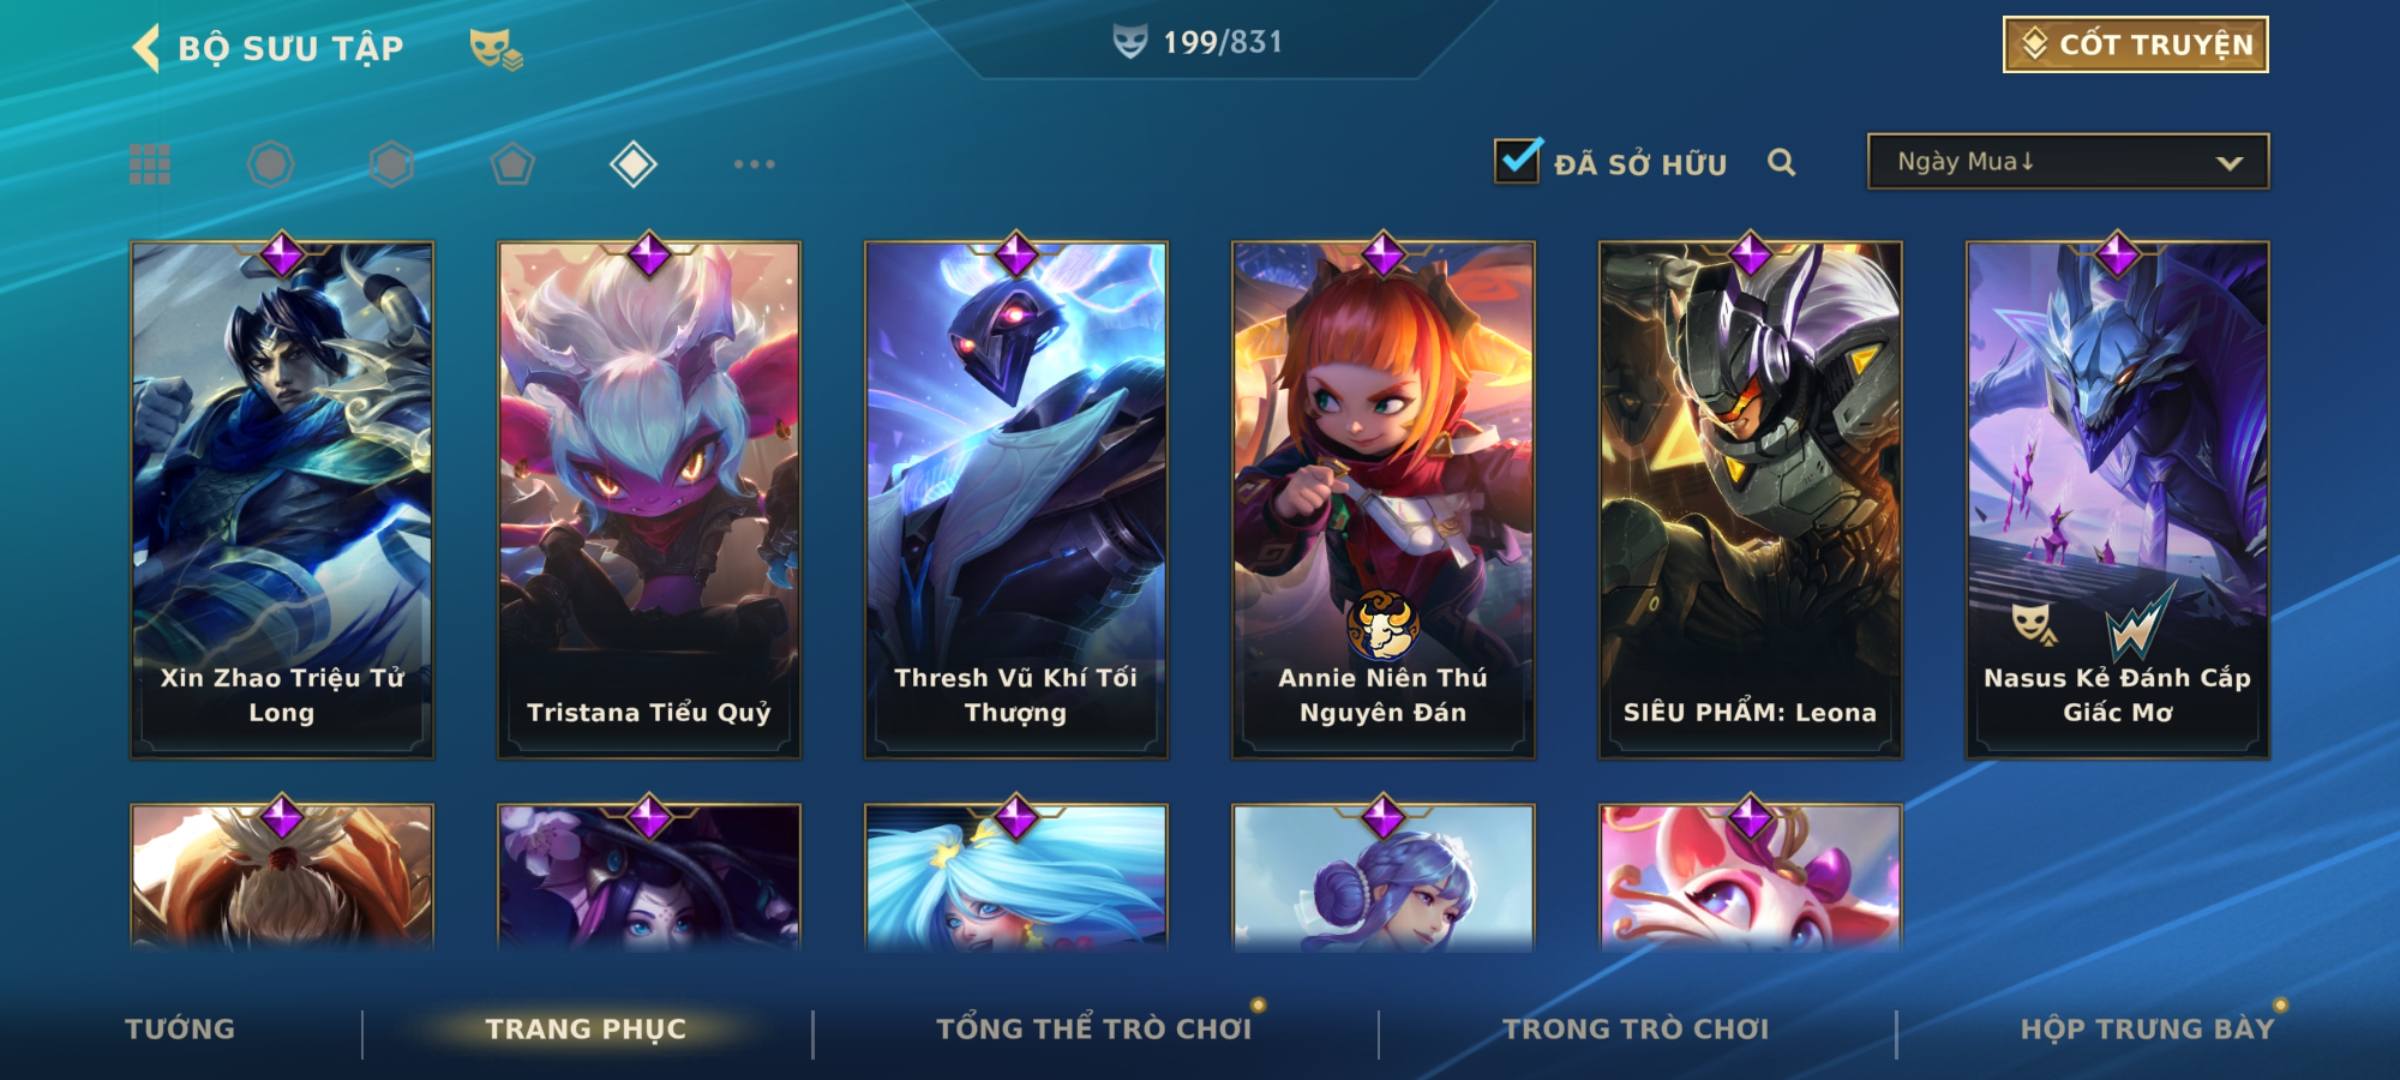
Task: Select the all-skins grid filter icon
Action: pyautogui.click(x=150, y=164)
